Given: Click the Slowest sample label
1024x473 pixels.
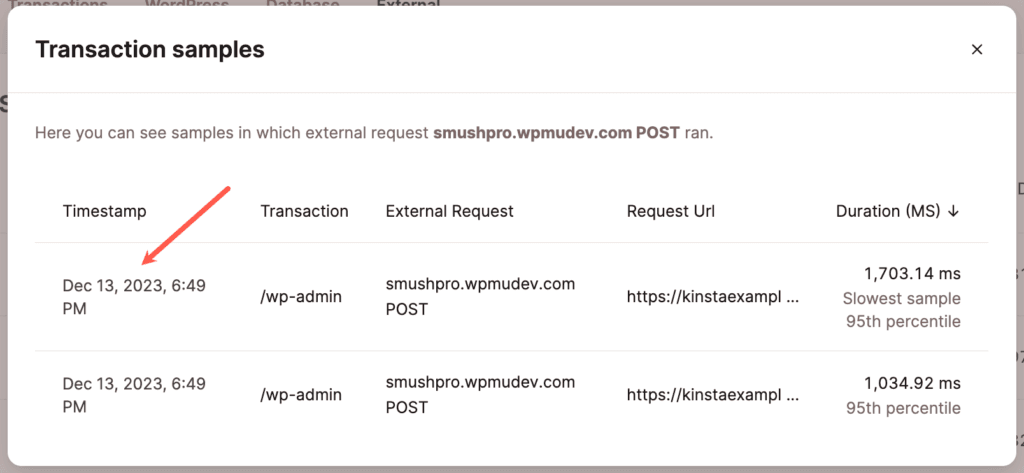Looking at the screenshot, I should point(901,298).
